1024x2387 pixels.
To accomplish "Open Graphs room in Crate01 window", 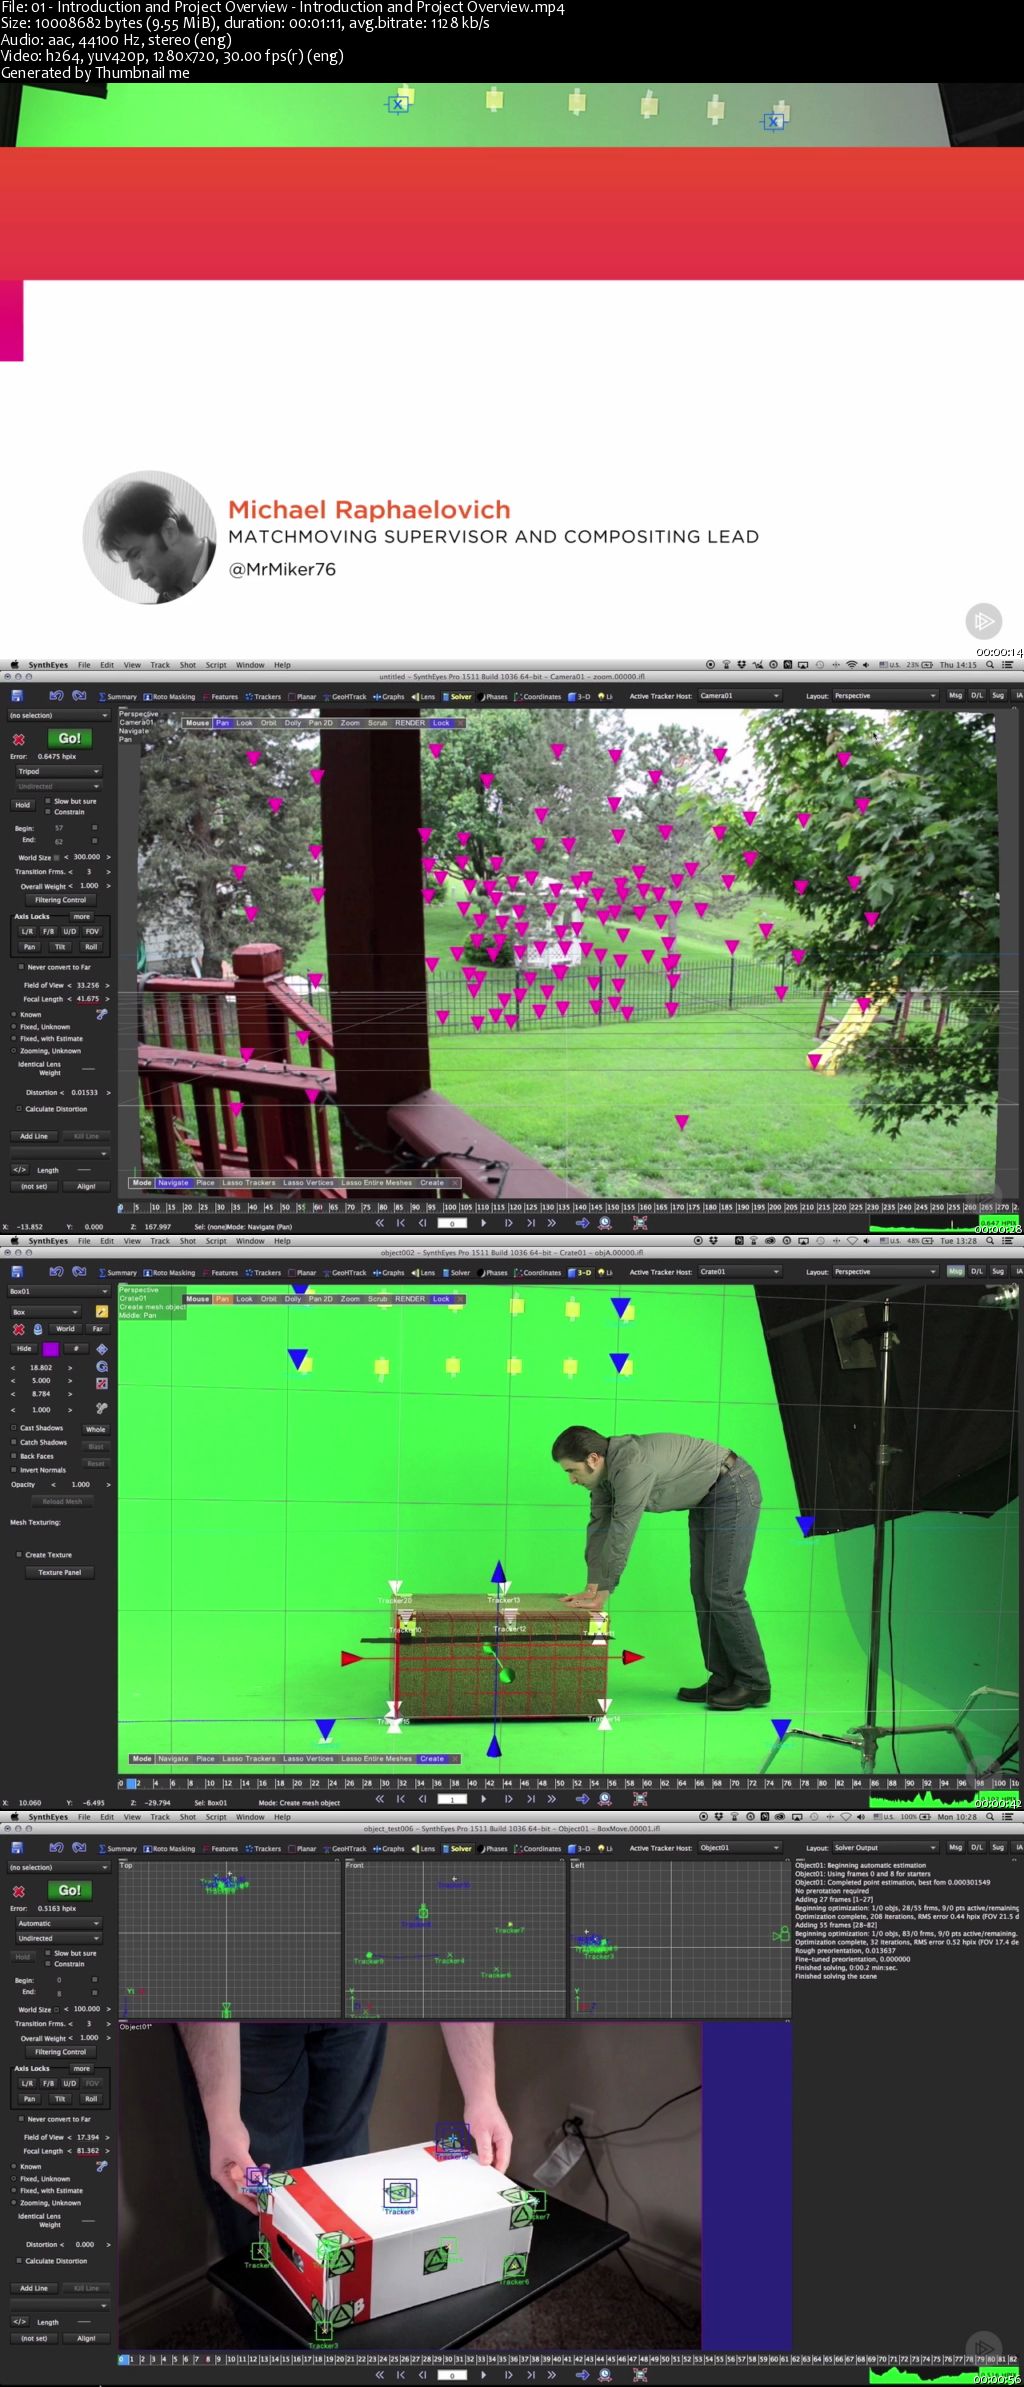I will click(389, 1273).
